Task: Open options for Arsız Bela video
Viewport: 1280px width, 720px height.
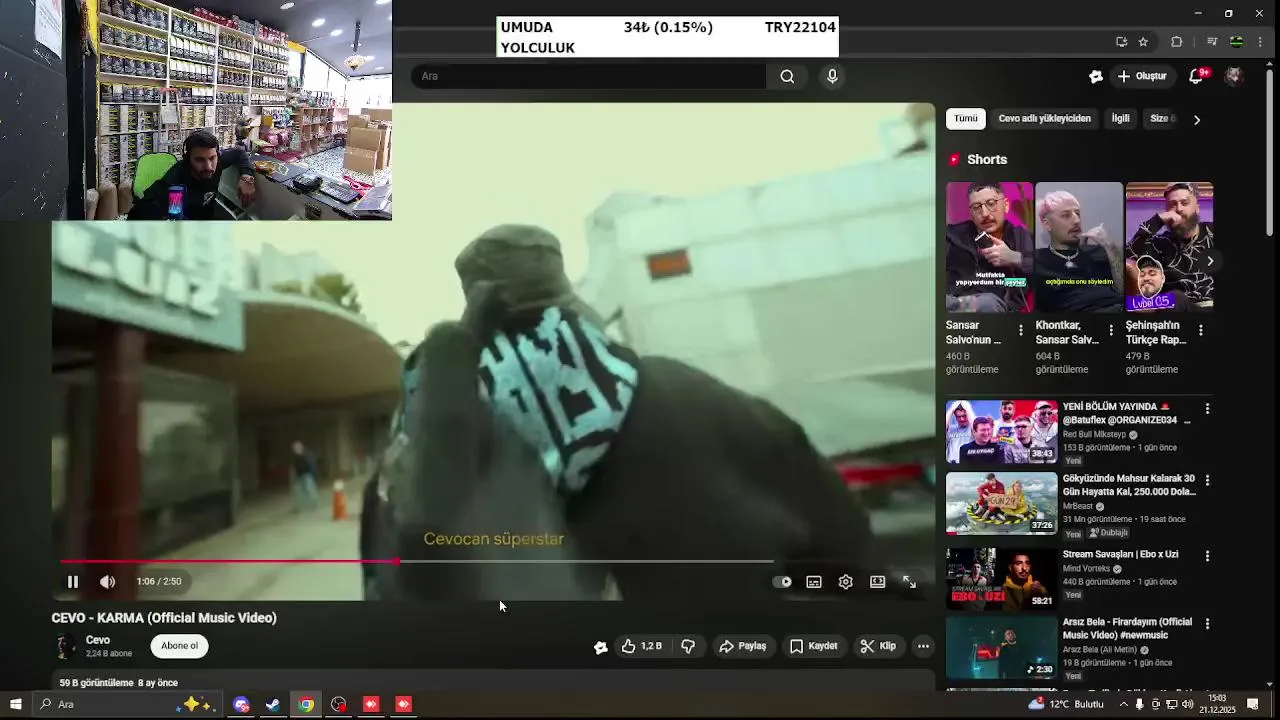Action: point(1207,624)
